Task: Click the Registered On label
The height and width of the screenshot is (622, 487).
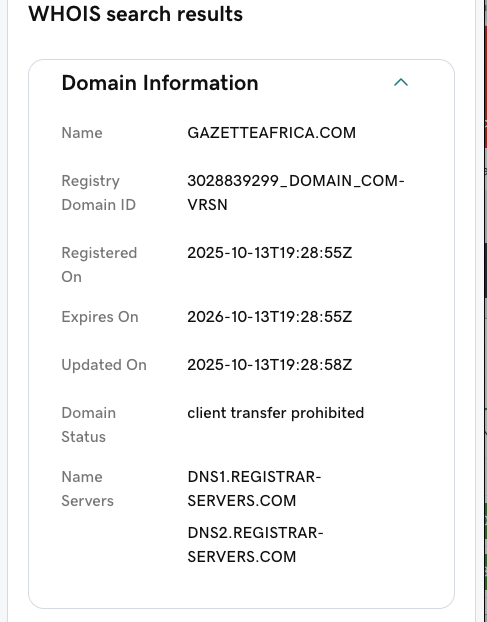Action: click(x=99, y=265)
